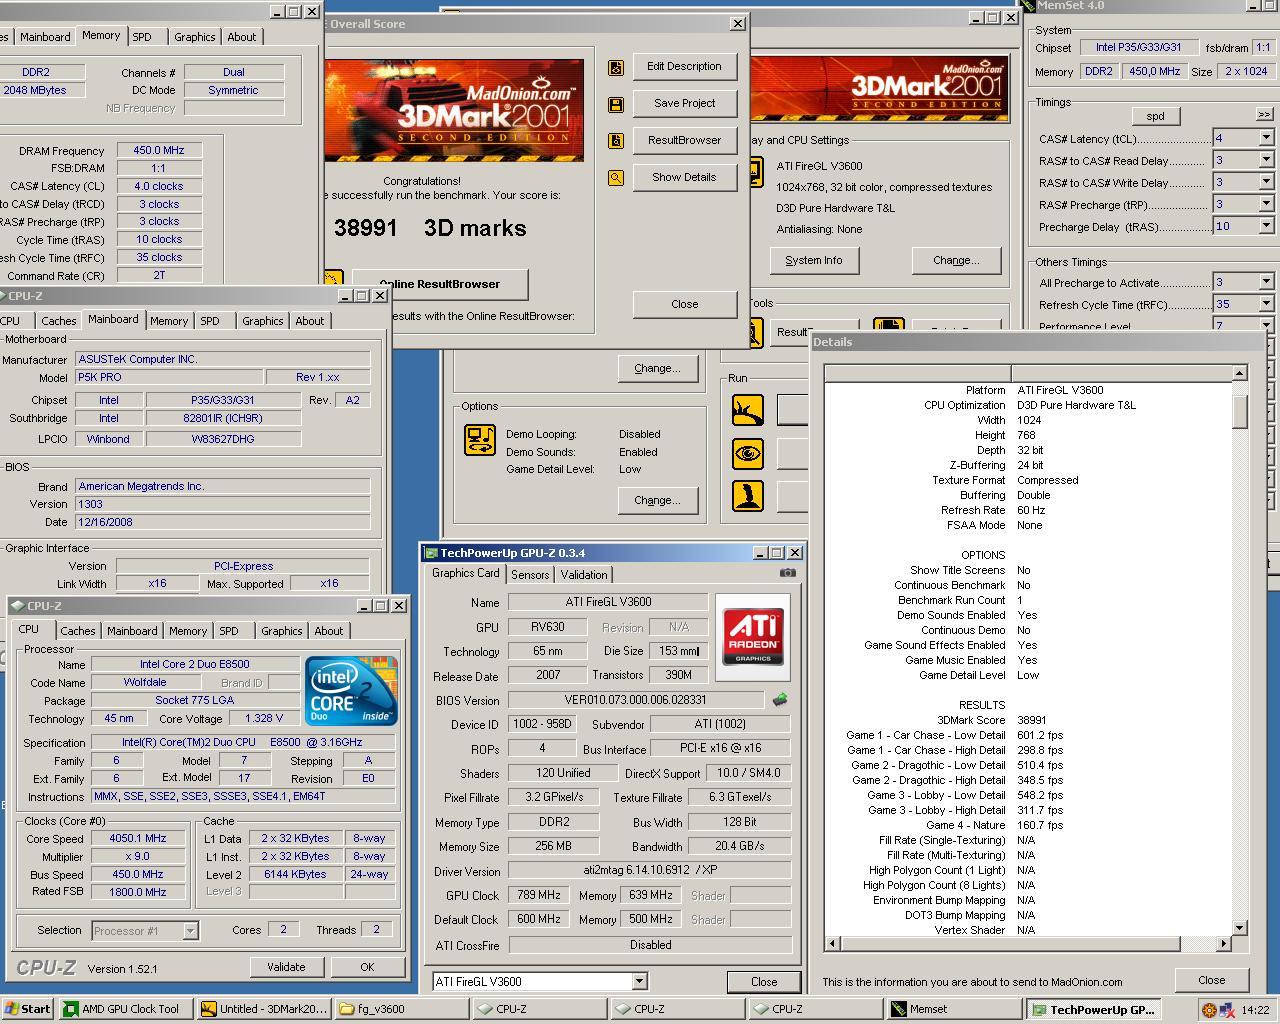The image size is (1280, 1024).
Task: Click the benchmark run icon in 3DMark
Action: 747,410
